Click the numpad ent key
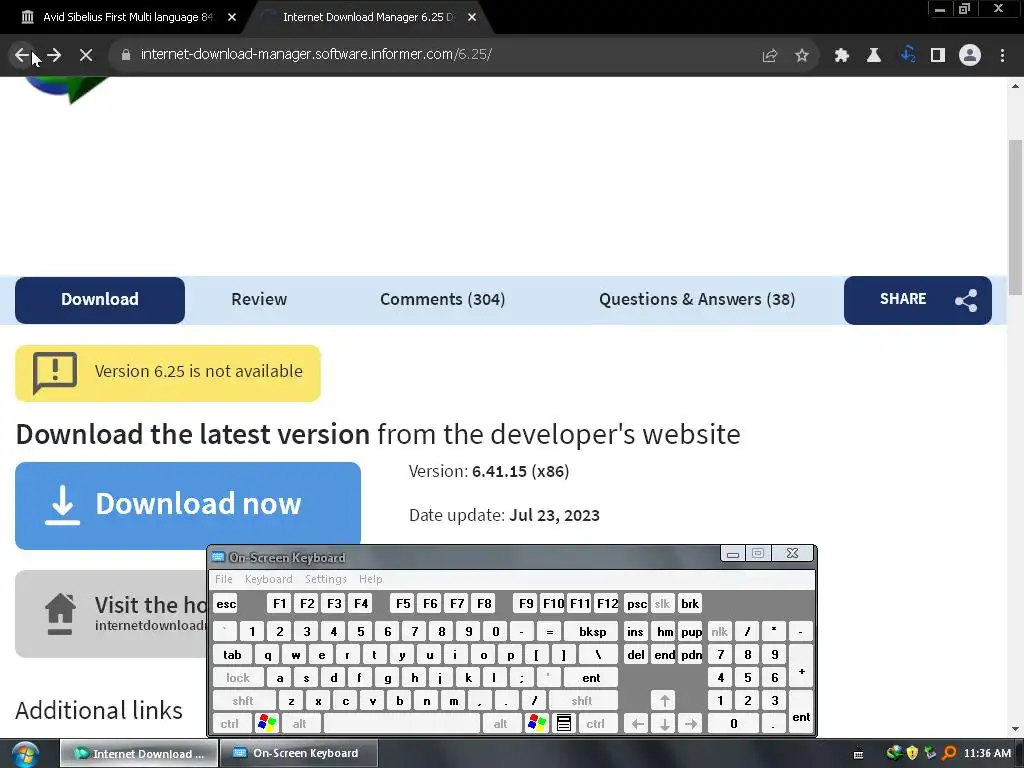Screen dimensions: 1024x768 click(x=801, y=712)
